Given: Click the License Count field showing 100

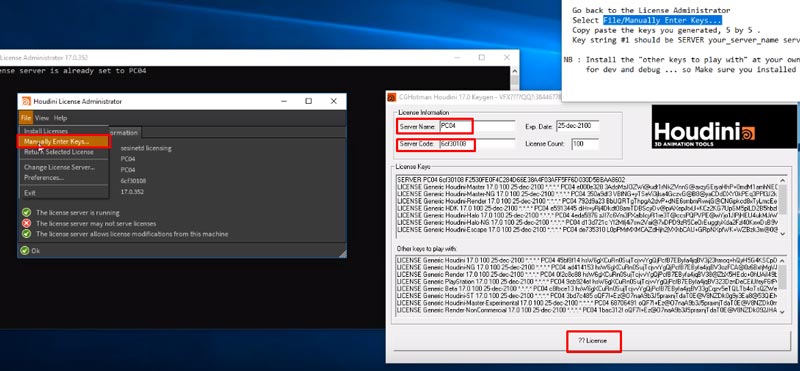Looking at the screenshot, I should (585, 144).
